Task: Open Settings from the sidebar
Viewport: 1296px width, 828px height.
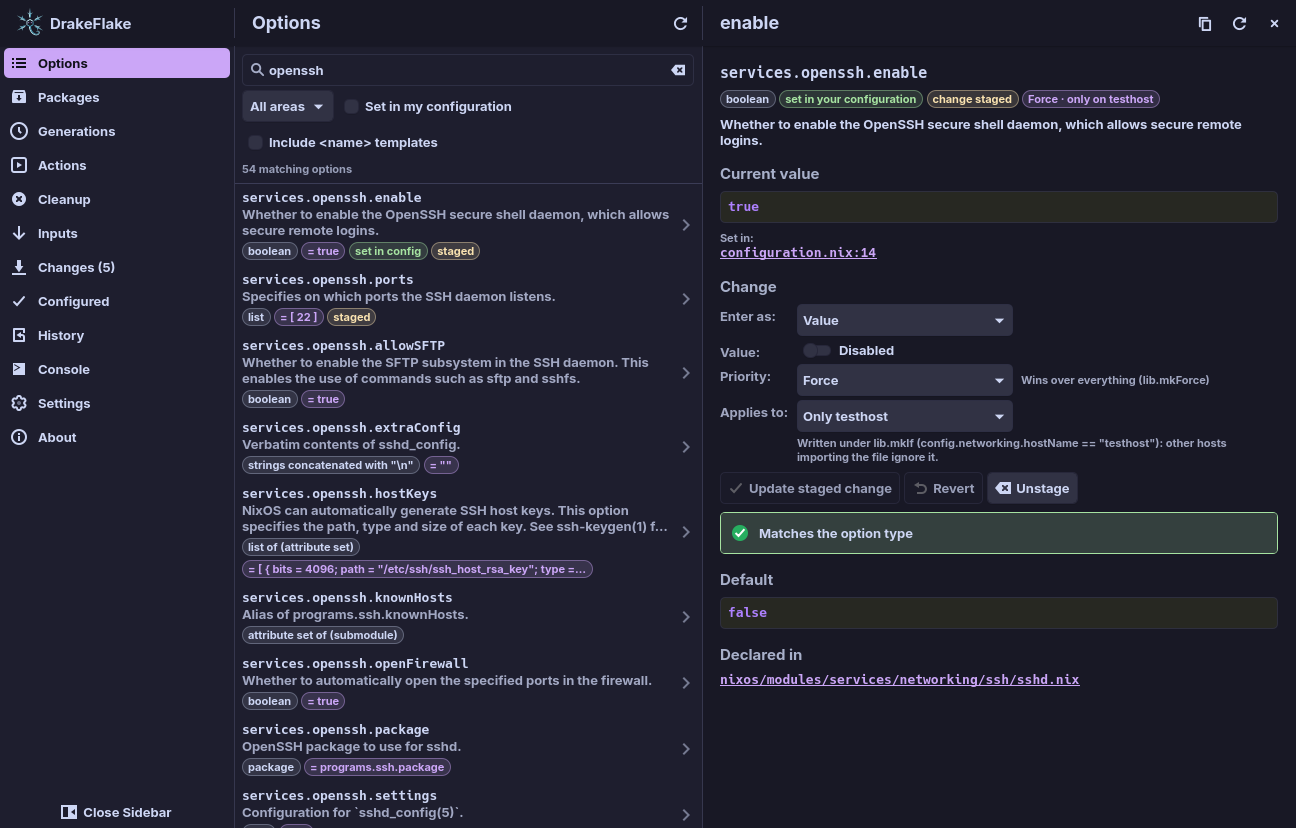Action: (117, 403)
